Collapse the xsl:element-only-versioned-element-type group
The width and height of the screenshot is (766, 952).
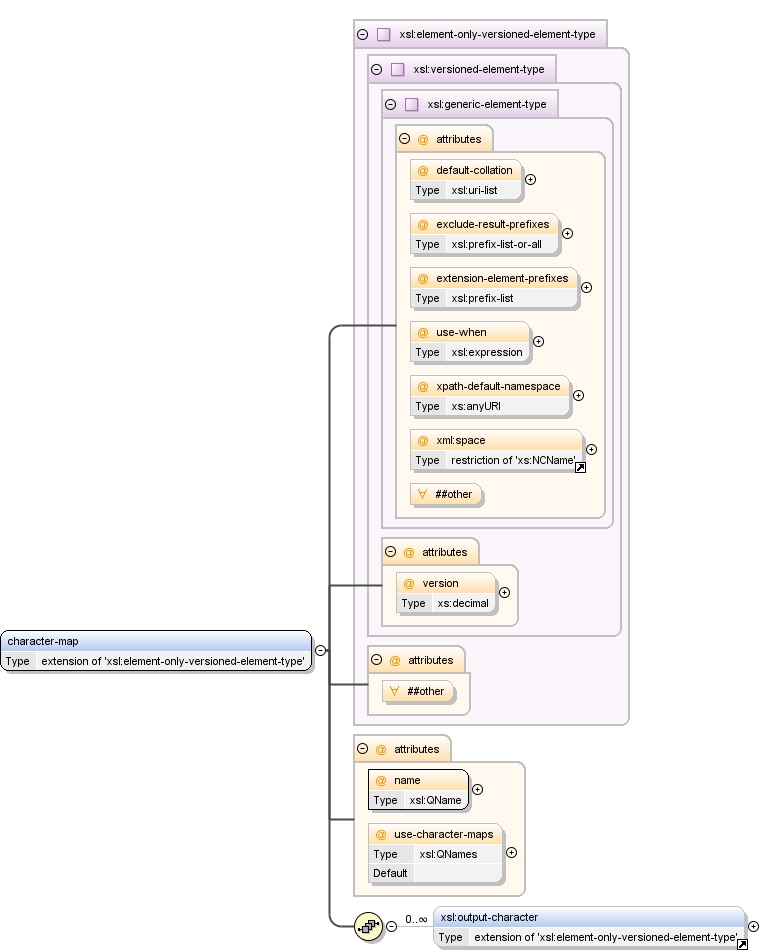click(x=362, y=35)
